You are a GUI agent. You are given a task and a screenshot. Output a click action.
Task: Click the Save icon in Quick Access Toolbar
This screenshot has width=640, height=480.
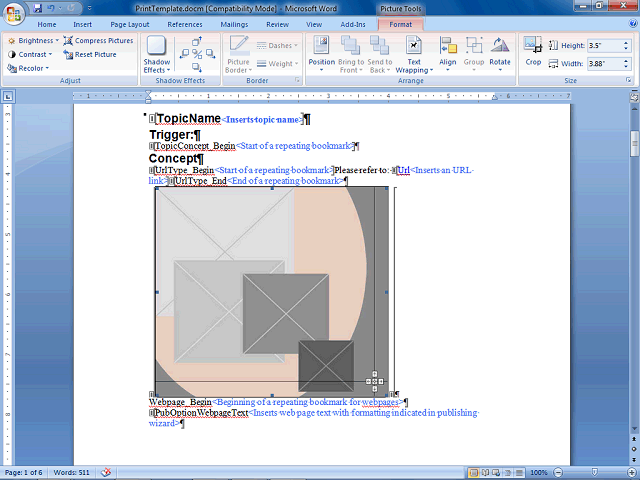click(38, 8)
